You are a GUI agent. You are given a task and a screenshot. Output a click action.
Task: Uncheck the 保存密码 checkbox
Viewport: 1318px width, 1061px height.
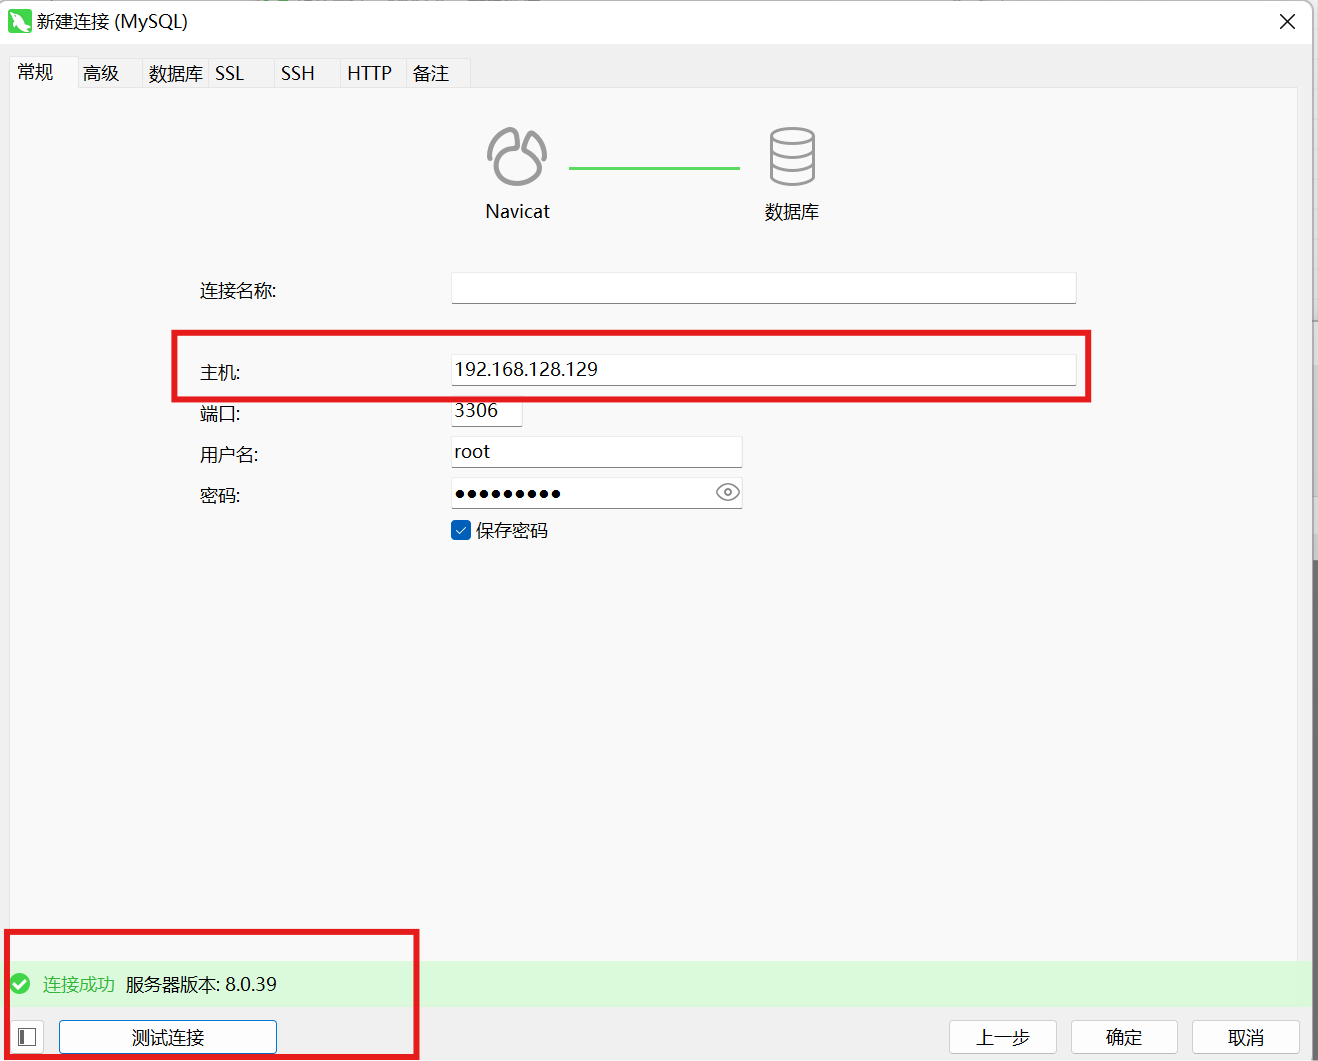(461, 530)
